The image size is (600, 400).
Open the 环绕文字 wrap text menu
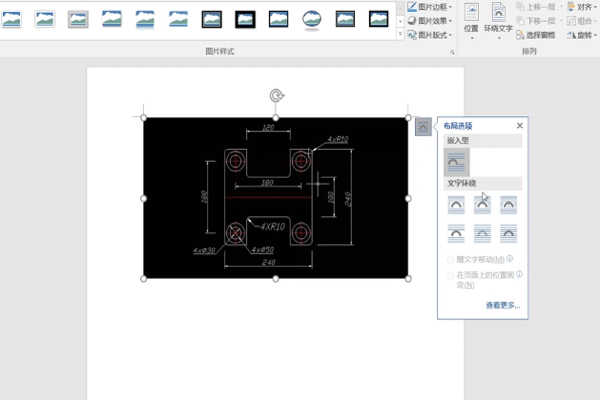(x=498, y=20)
